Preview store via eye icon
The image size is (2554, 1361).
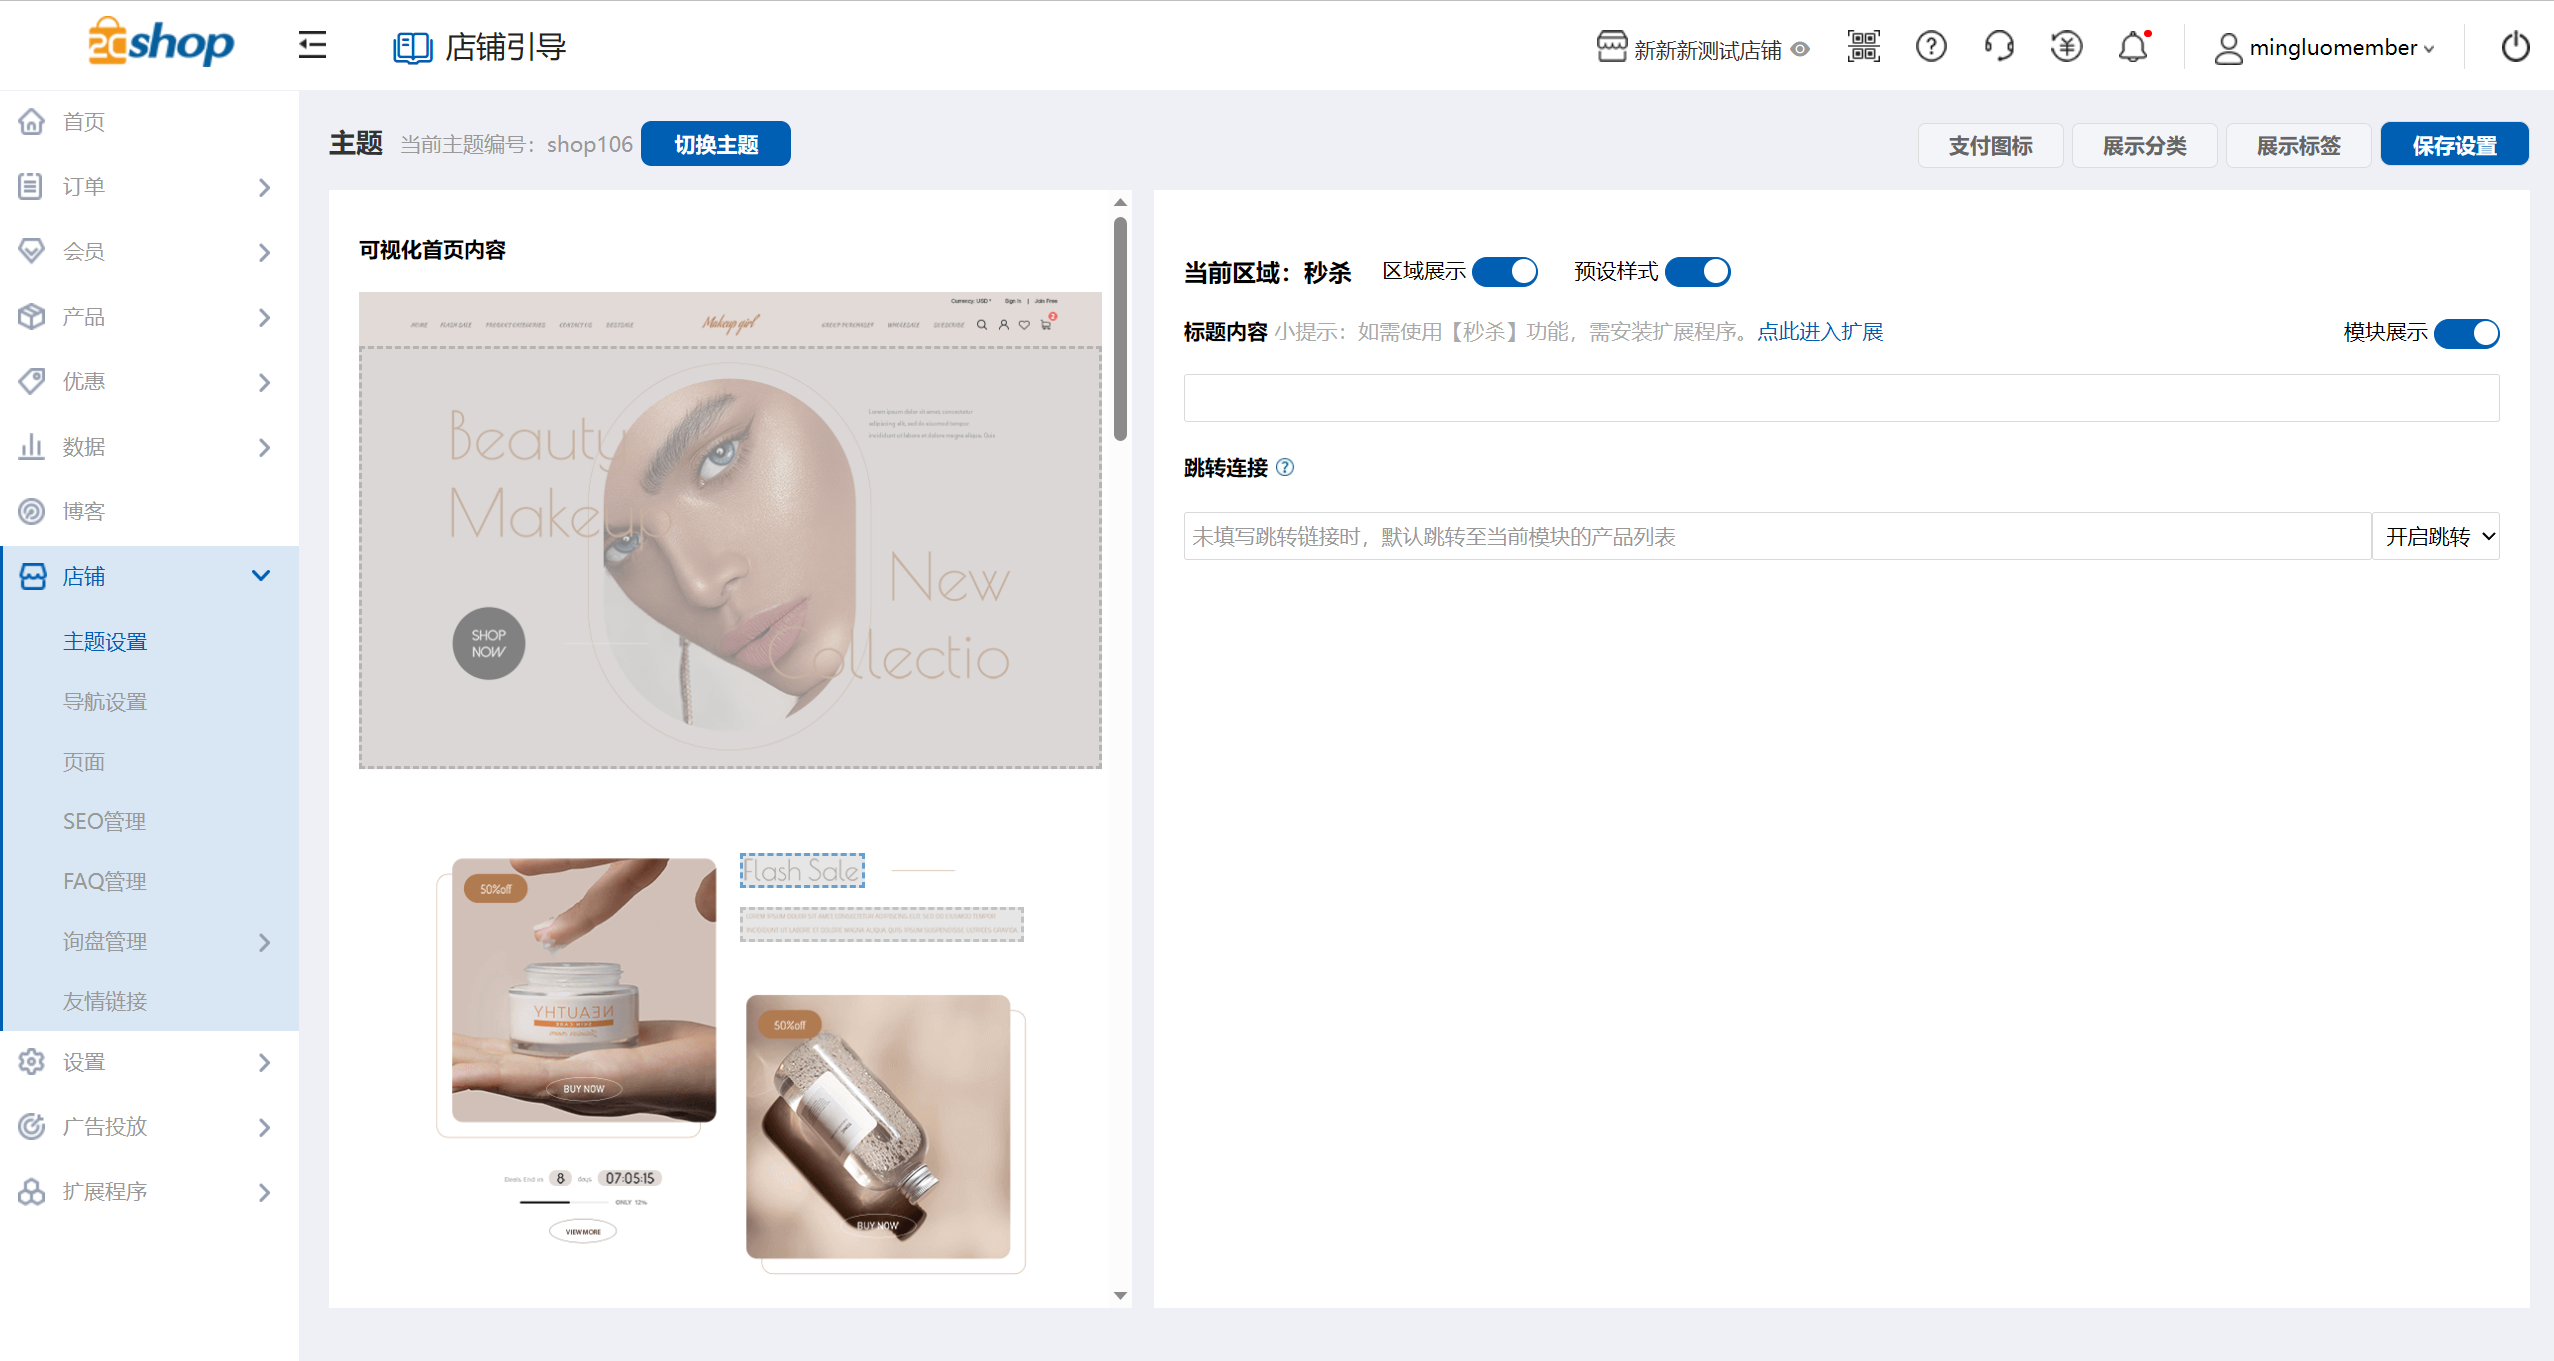tap(1800, 49)
